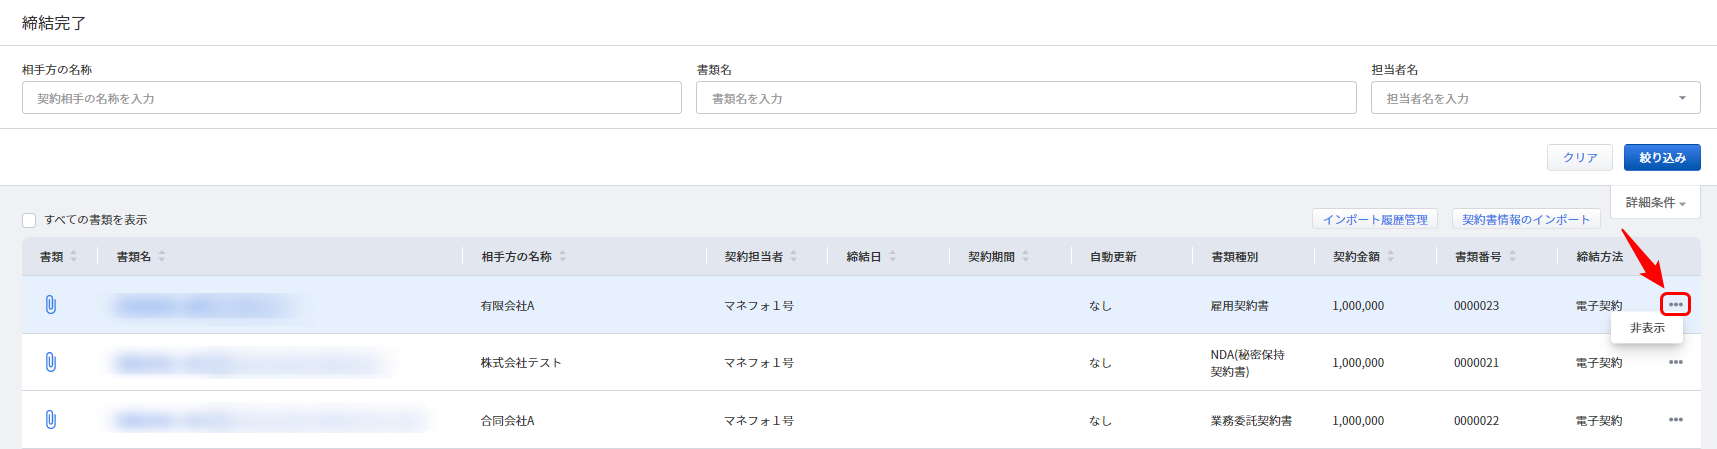
Task: Sort by 締結日 column sort arrows
Action: (892, 257)
